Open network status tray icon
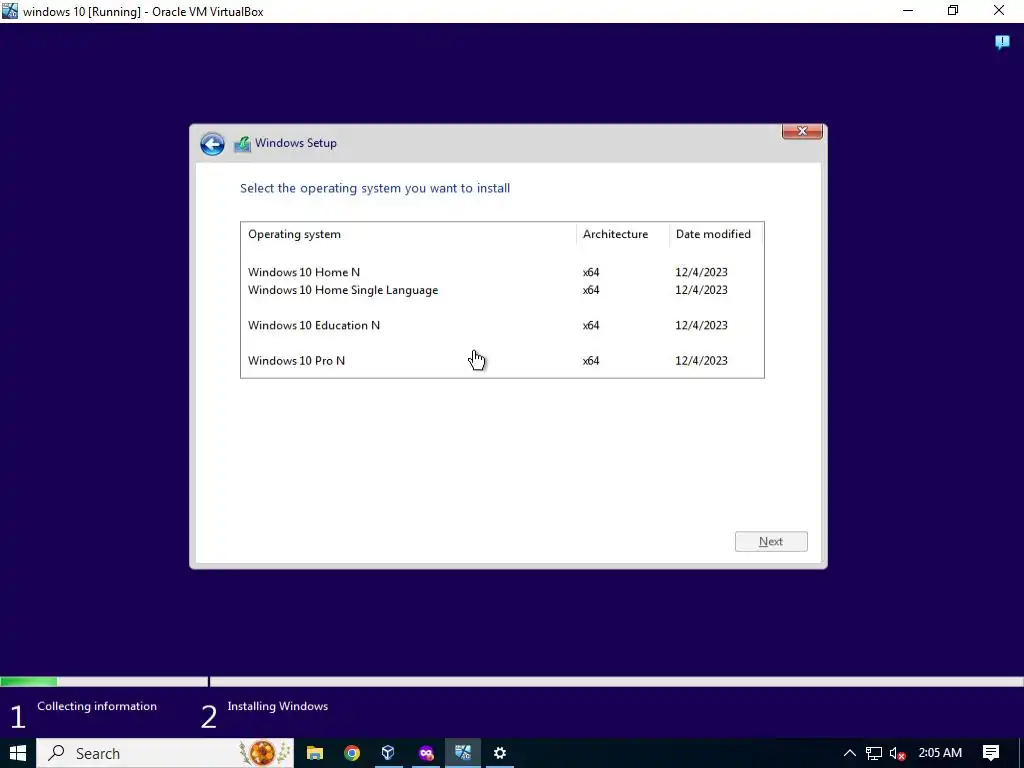Image resolution: width=1024 pixels, height=768 pixels. click(x=874, y=753)
